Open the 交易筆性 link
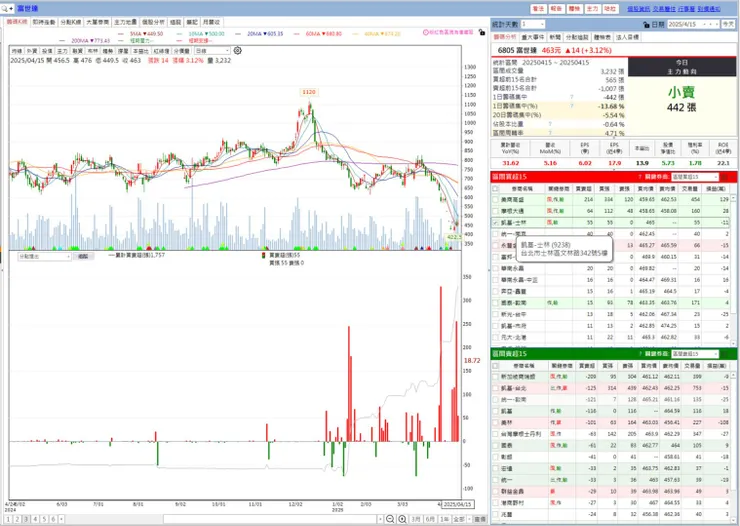Image resolution: width=740 pixels, height=526 pixels. point(664,9)
